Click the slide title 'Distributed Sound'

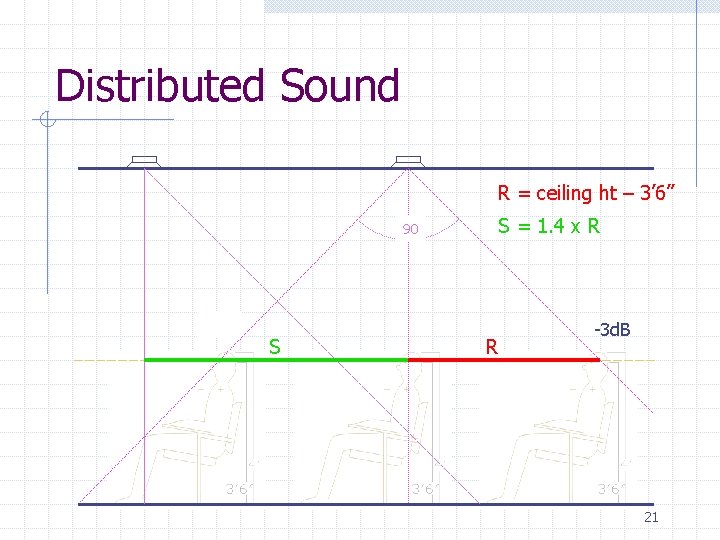(228, 85)
